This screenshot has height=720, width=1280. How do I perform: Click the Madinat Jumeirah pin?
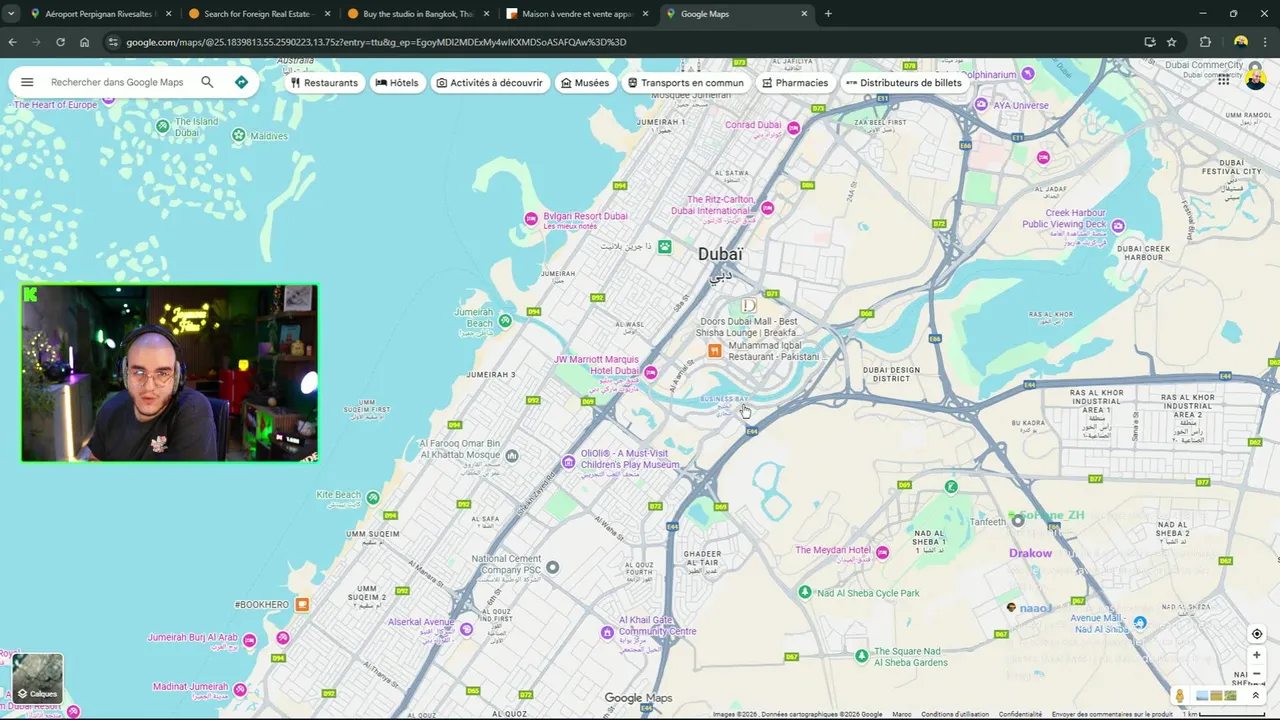click(x=239, y=688)
